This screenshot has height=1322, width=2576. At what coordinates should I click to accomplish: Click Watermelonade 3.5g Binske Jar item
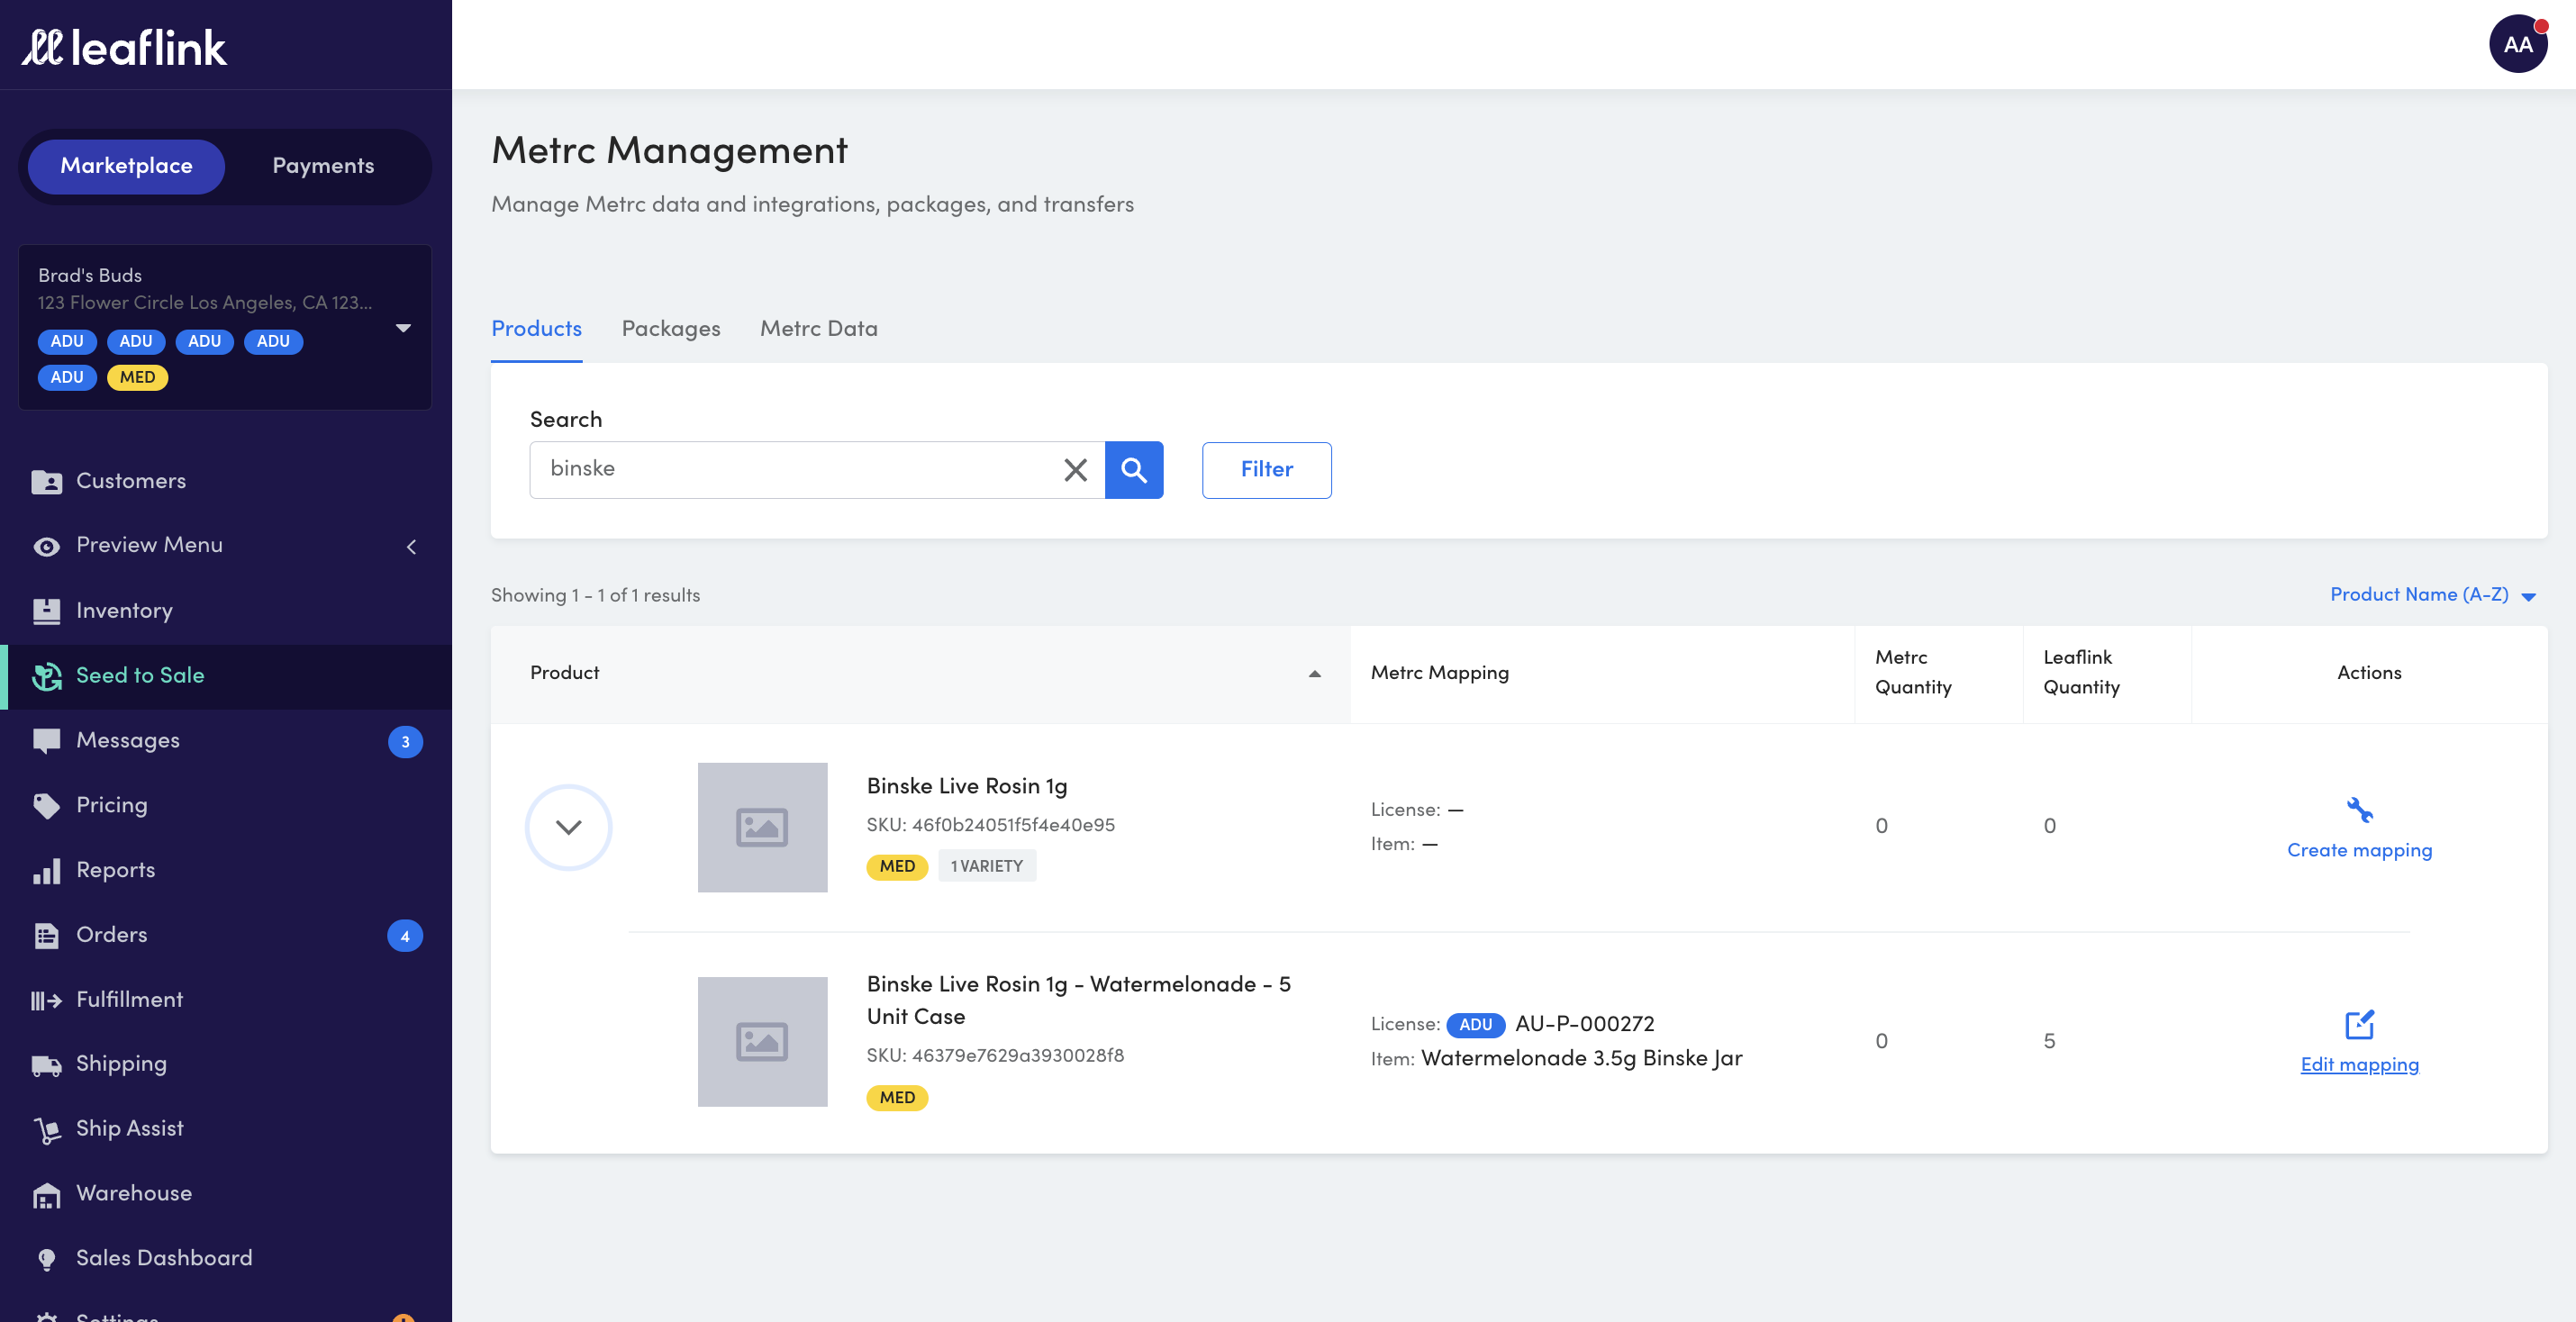[x=1581, y=1059]
